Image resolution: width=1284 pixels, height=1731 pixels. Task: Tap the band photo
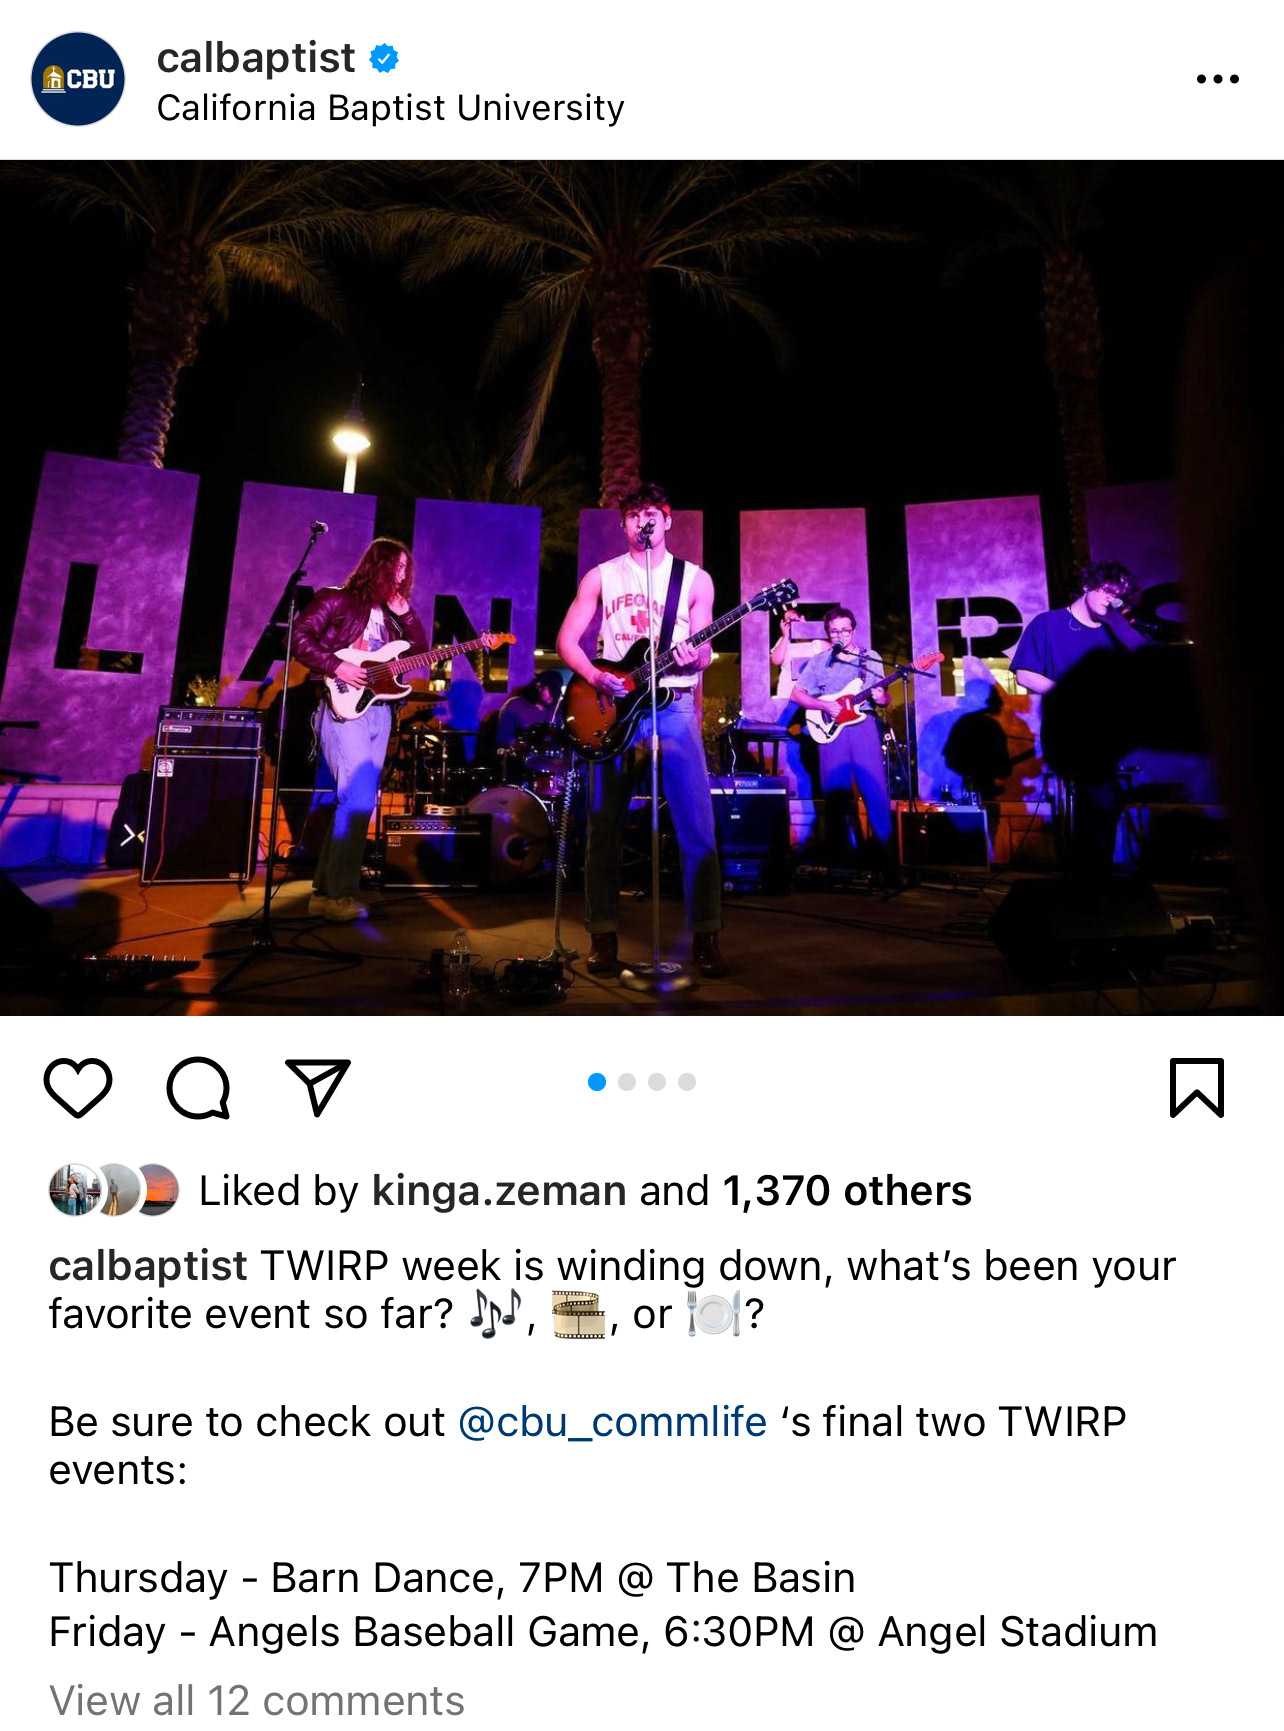pos(642,588)
